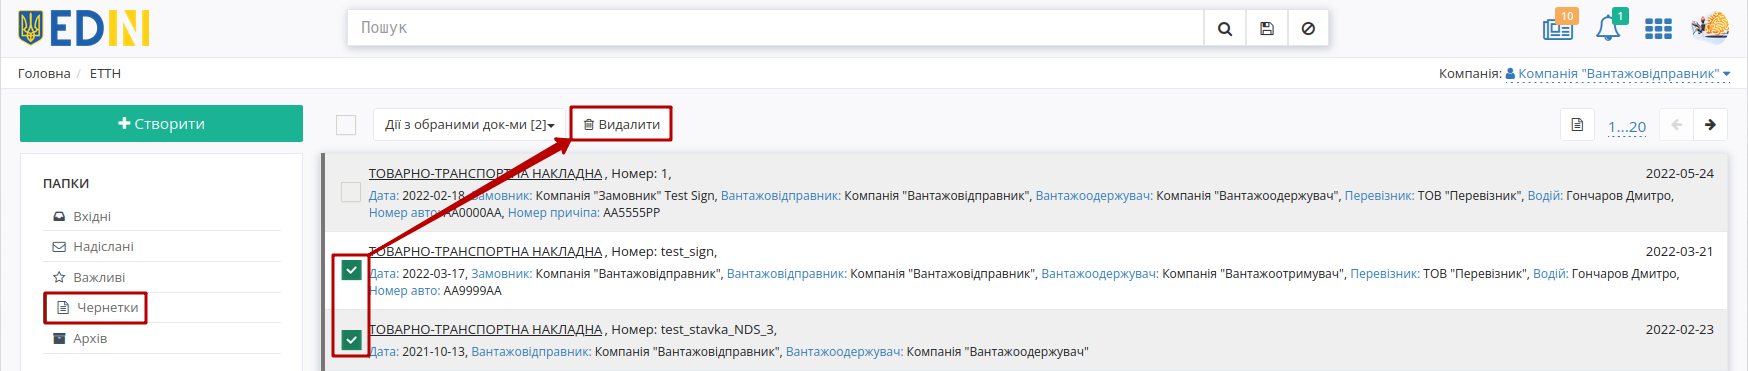Click the date 2022-03-21
Image resolution: width=1748 pixels, height=371 pixels.
pyautogui.click(x=1679, y=252)
